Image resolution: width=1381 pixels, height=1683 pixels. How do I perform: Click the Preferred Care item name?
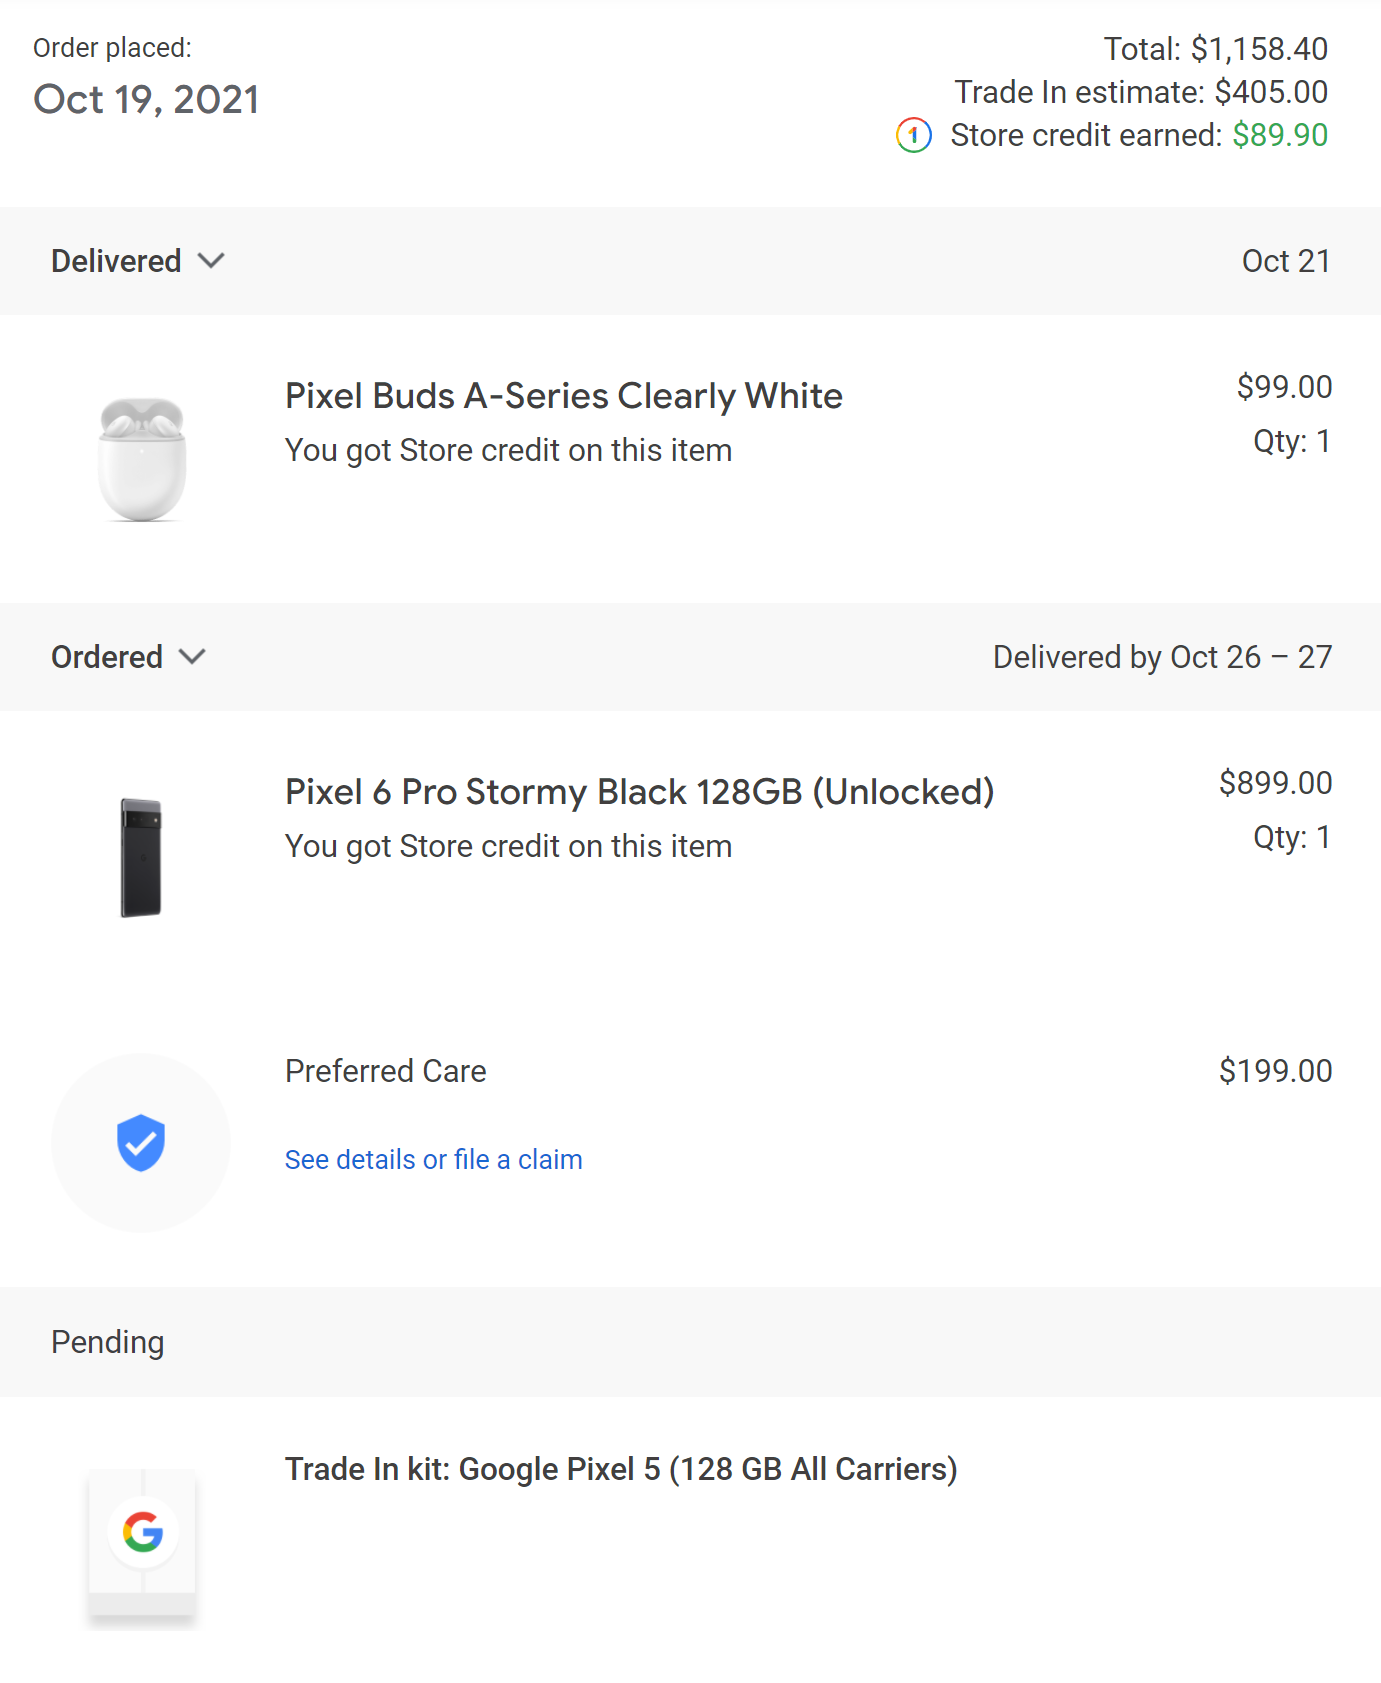coord(385,1071)
